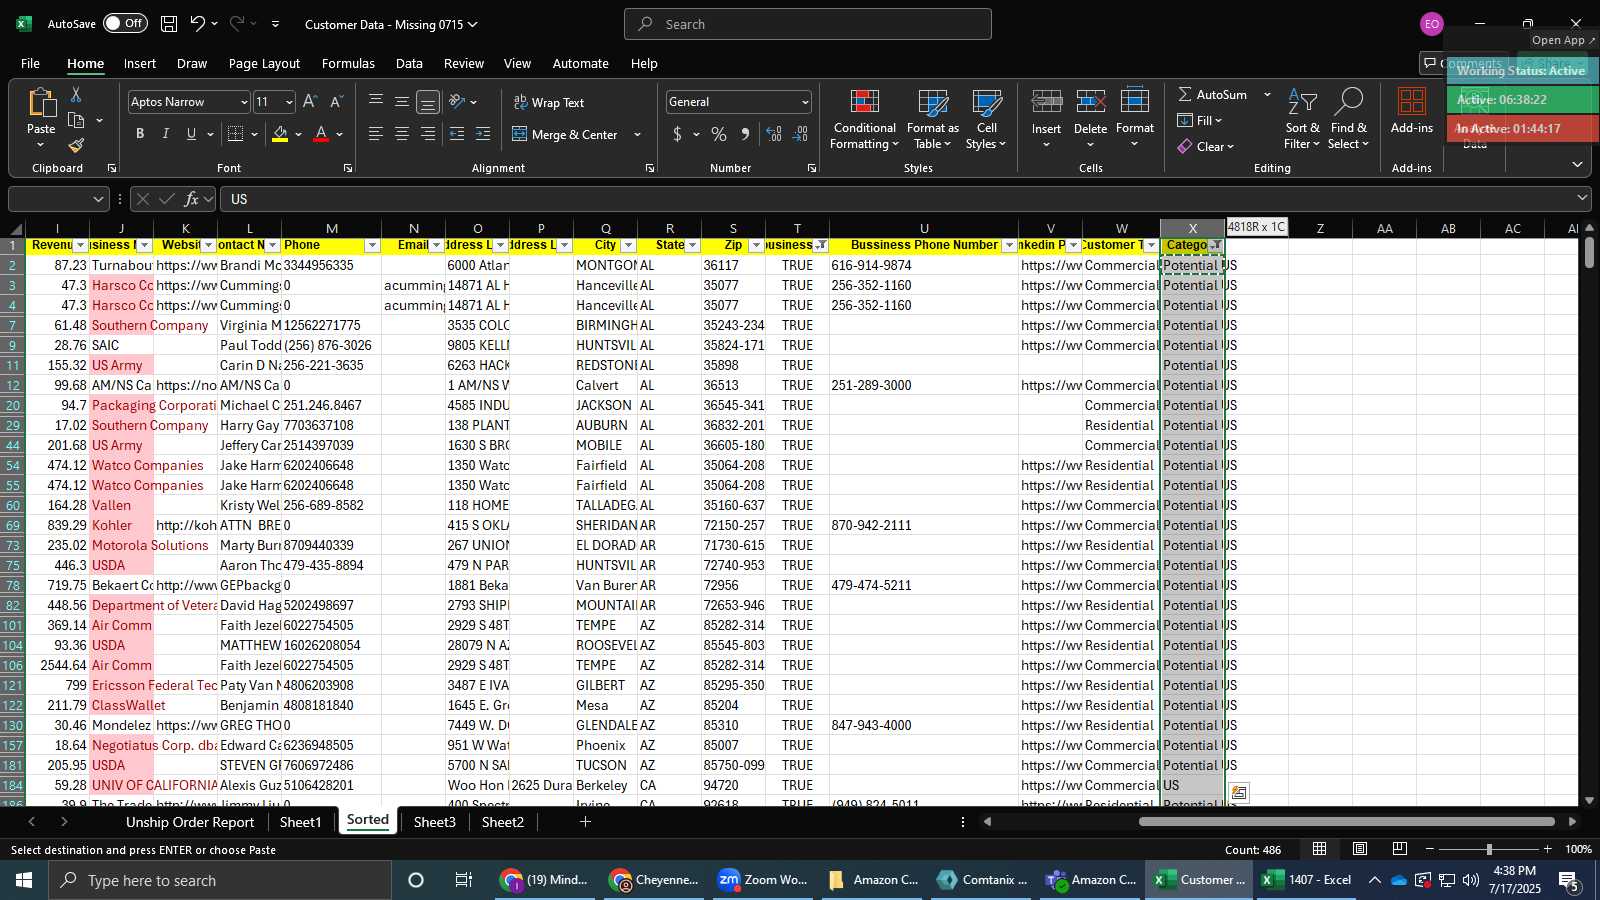Click the horizontal scrollbar thumb
The image size is (1600, 900).
tap(1346, 822)
